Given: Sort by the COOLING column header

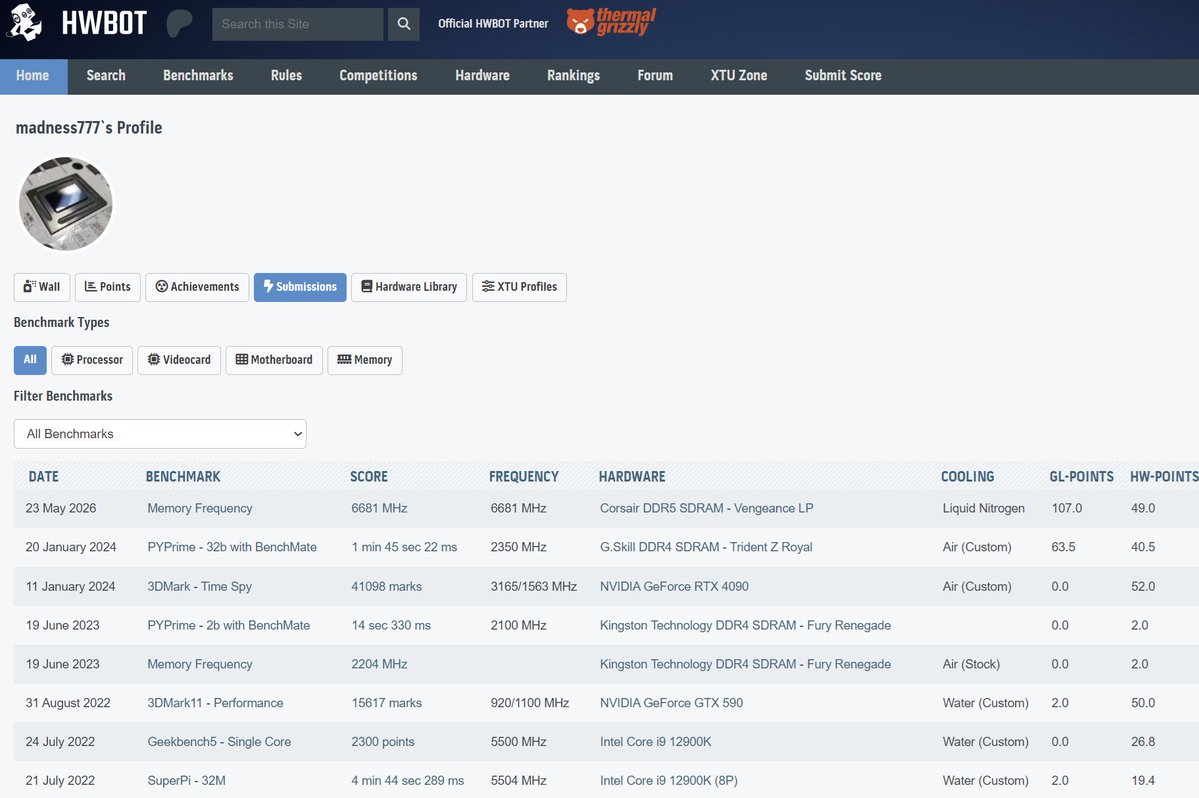Looking at the screenshot, I should [967, 476].
